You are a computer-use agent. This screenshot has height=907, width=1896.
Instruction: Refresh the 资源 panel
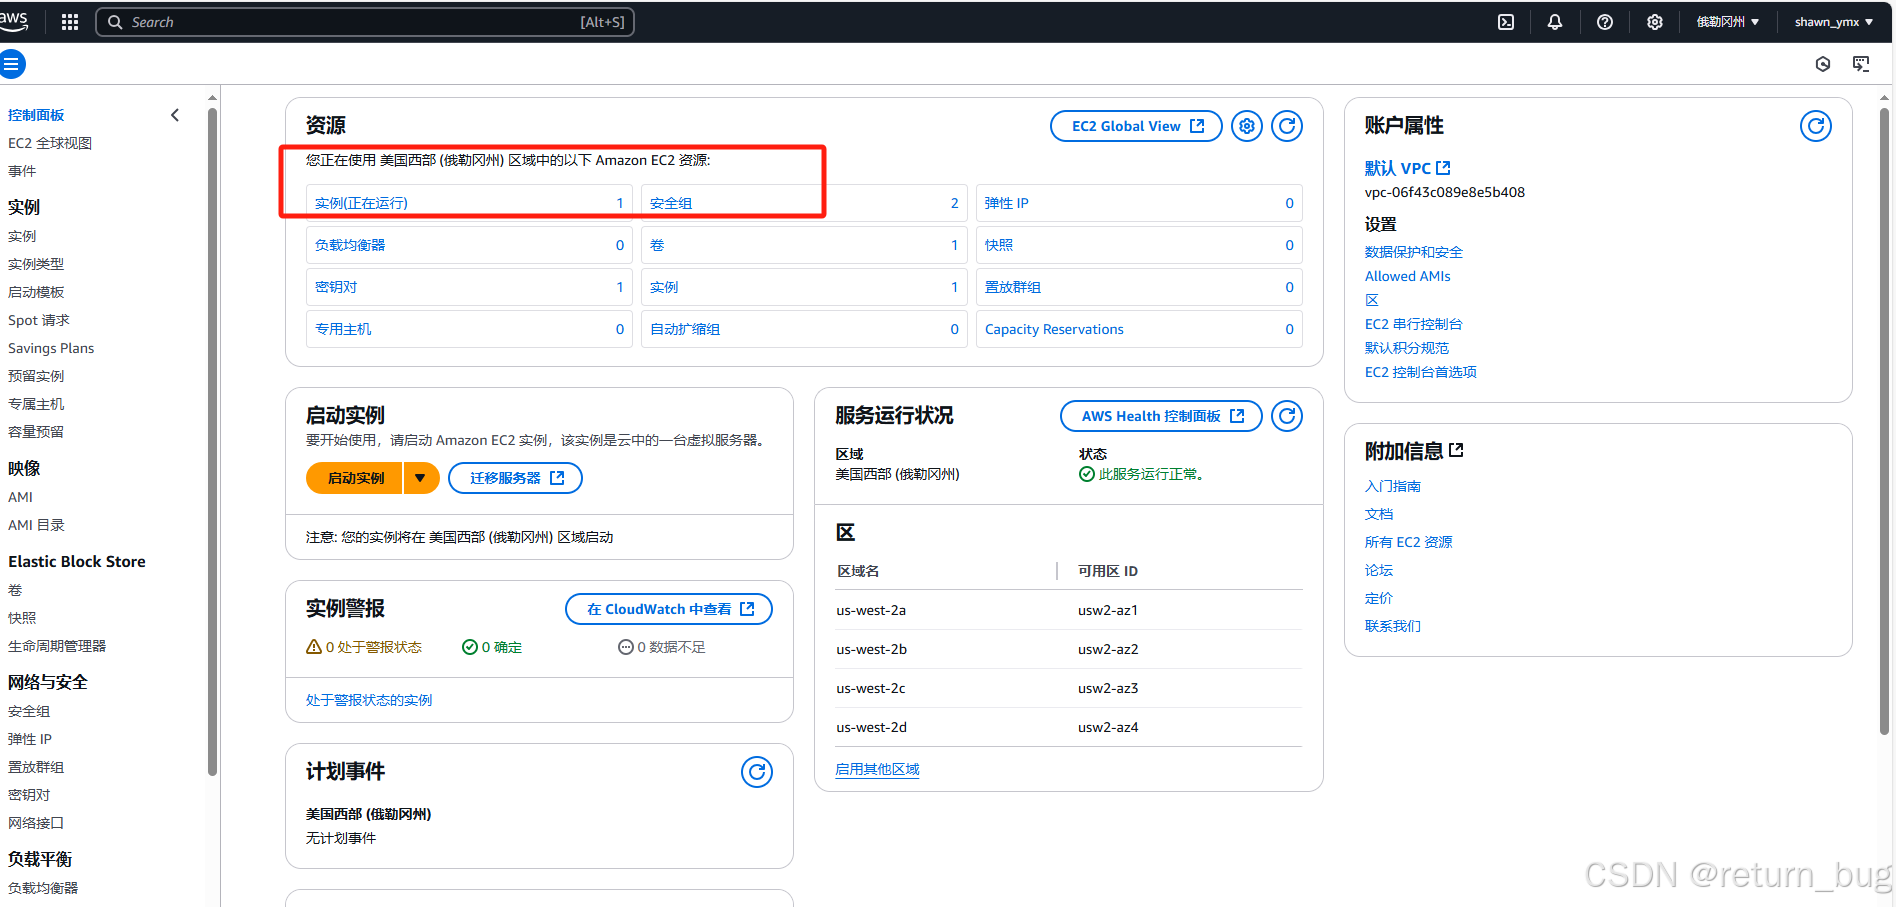(x=1287, y=126)
